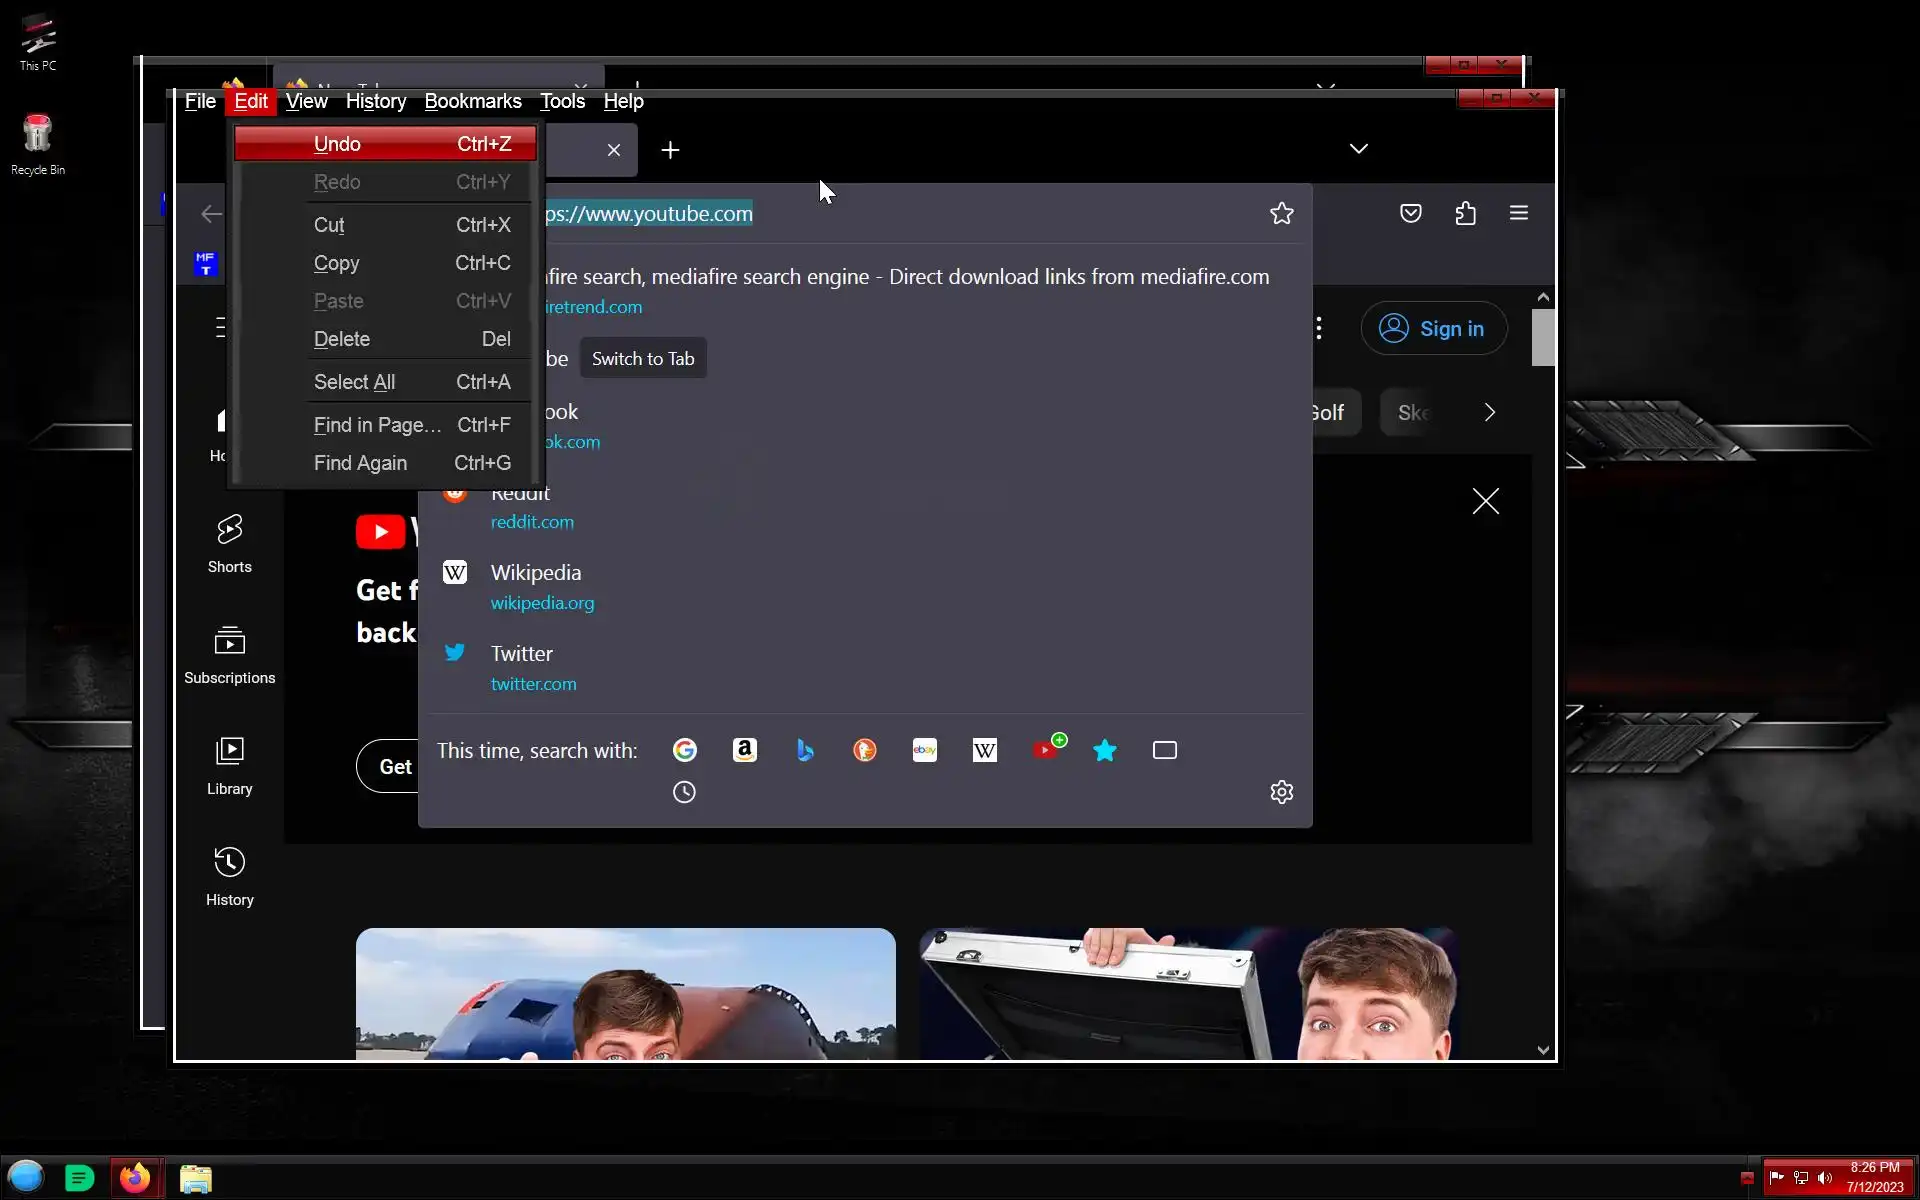
Task: Open the Bookmarks menu in the menu bar
Action: (472, 101)
